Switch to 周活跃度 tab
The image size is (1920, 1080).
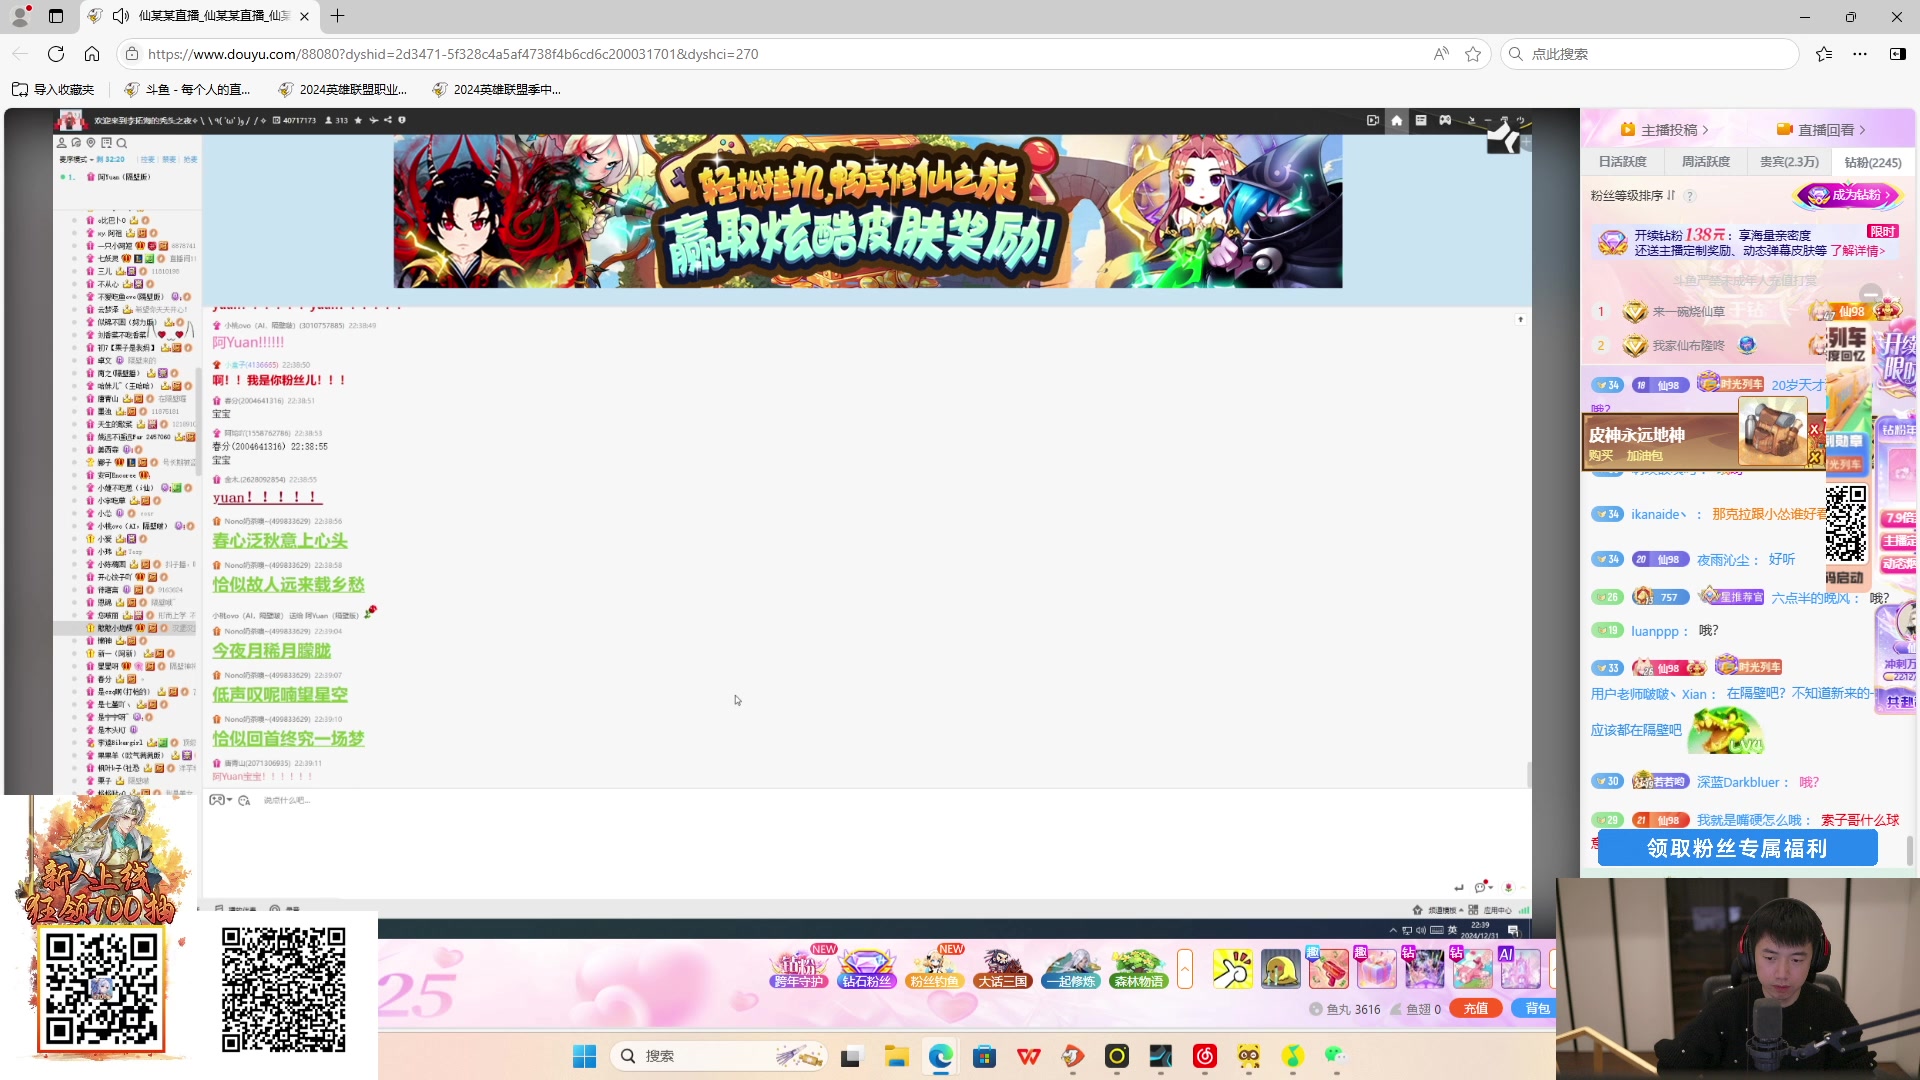pos(1705,162)
